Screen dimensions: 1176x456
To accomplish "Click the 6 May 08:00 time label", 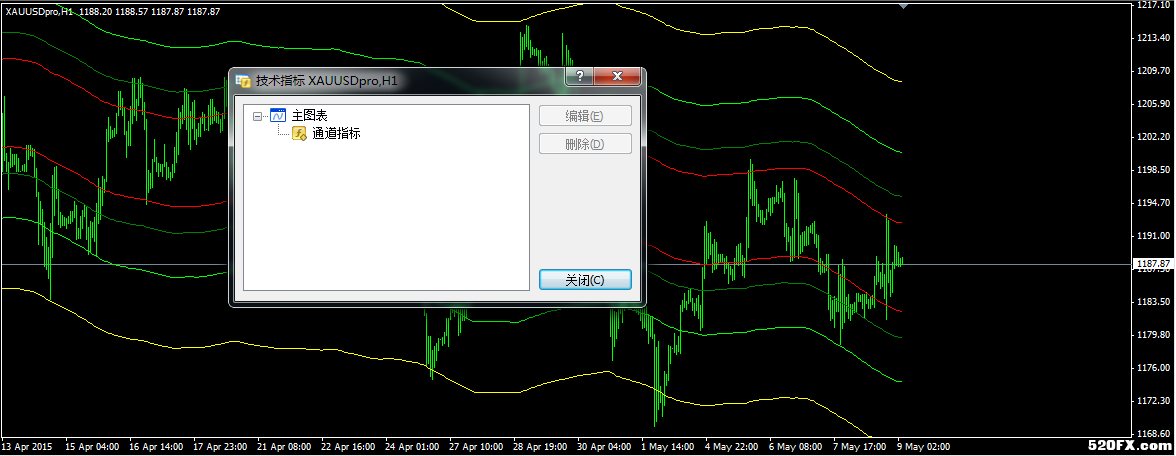I will [x=796, y=447].
